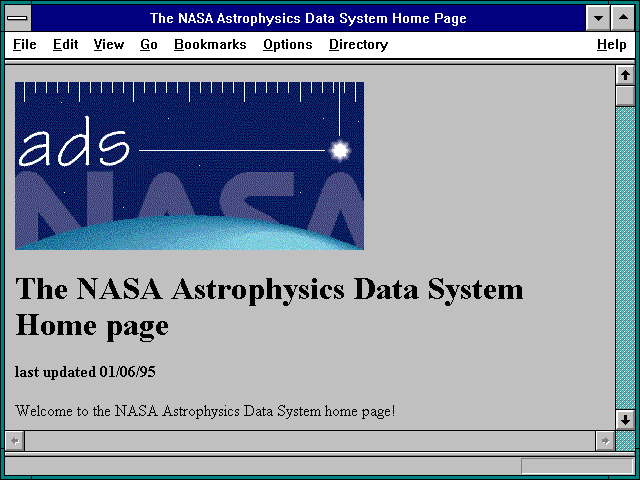Click the horizontal scrollbar right arrow
640x480 pixels.
click(605, 441)
